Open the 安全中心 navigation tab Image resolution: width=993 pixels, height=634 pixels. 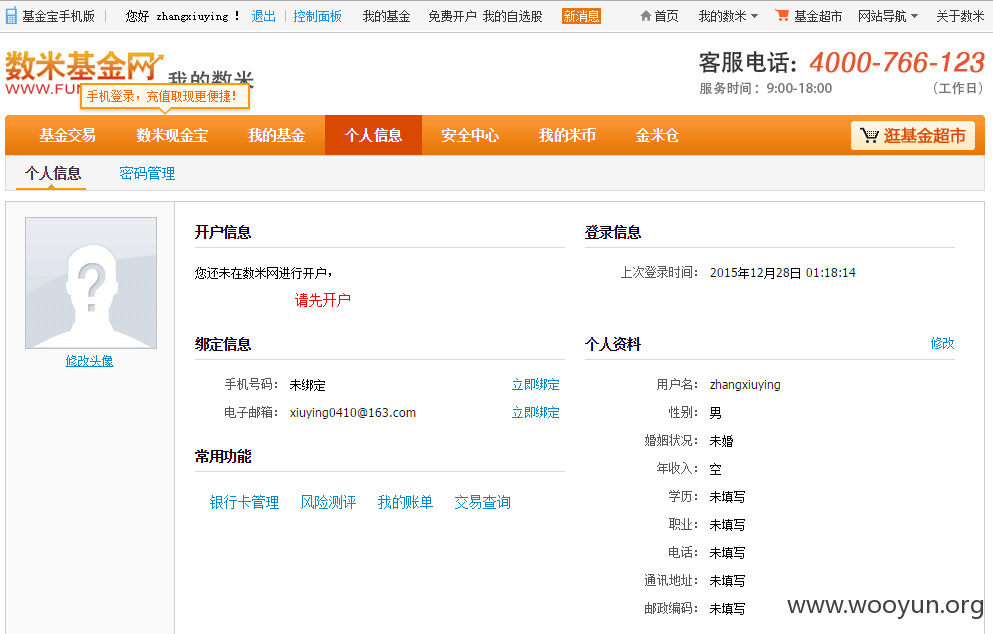[x=470, y=135]
